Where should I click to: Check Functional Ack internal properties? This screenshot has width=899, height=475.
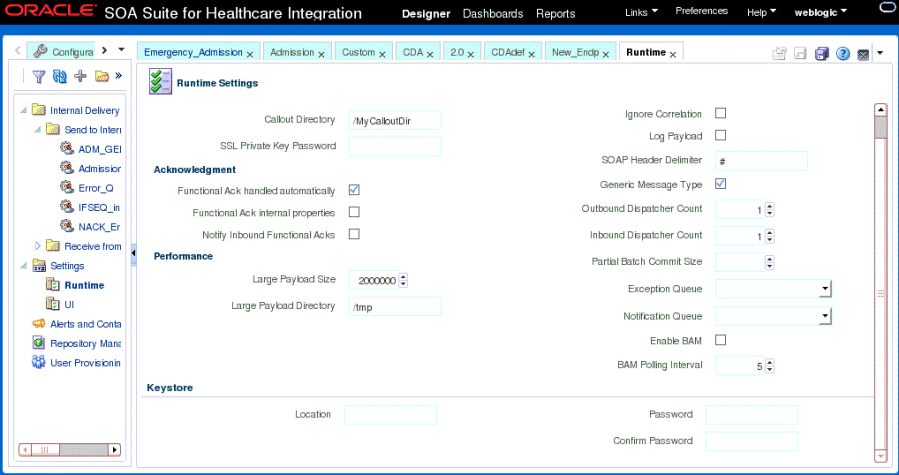pos(354,212)
